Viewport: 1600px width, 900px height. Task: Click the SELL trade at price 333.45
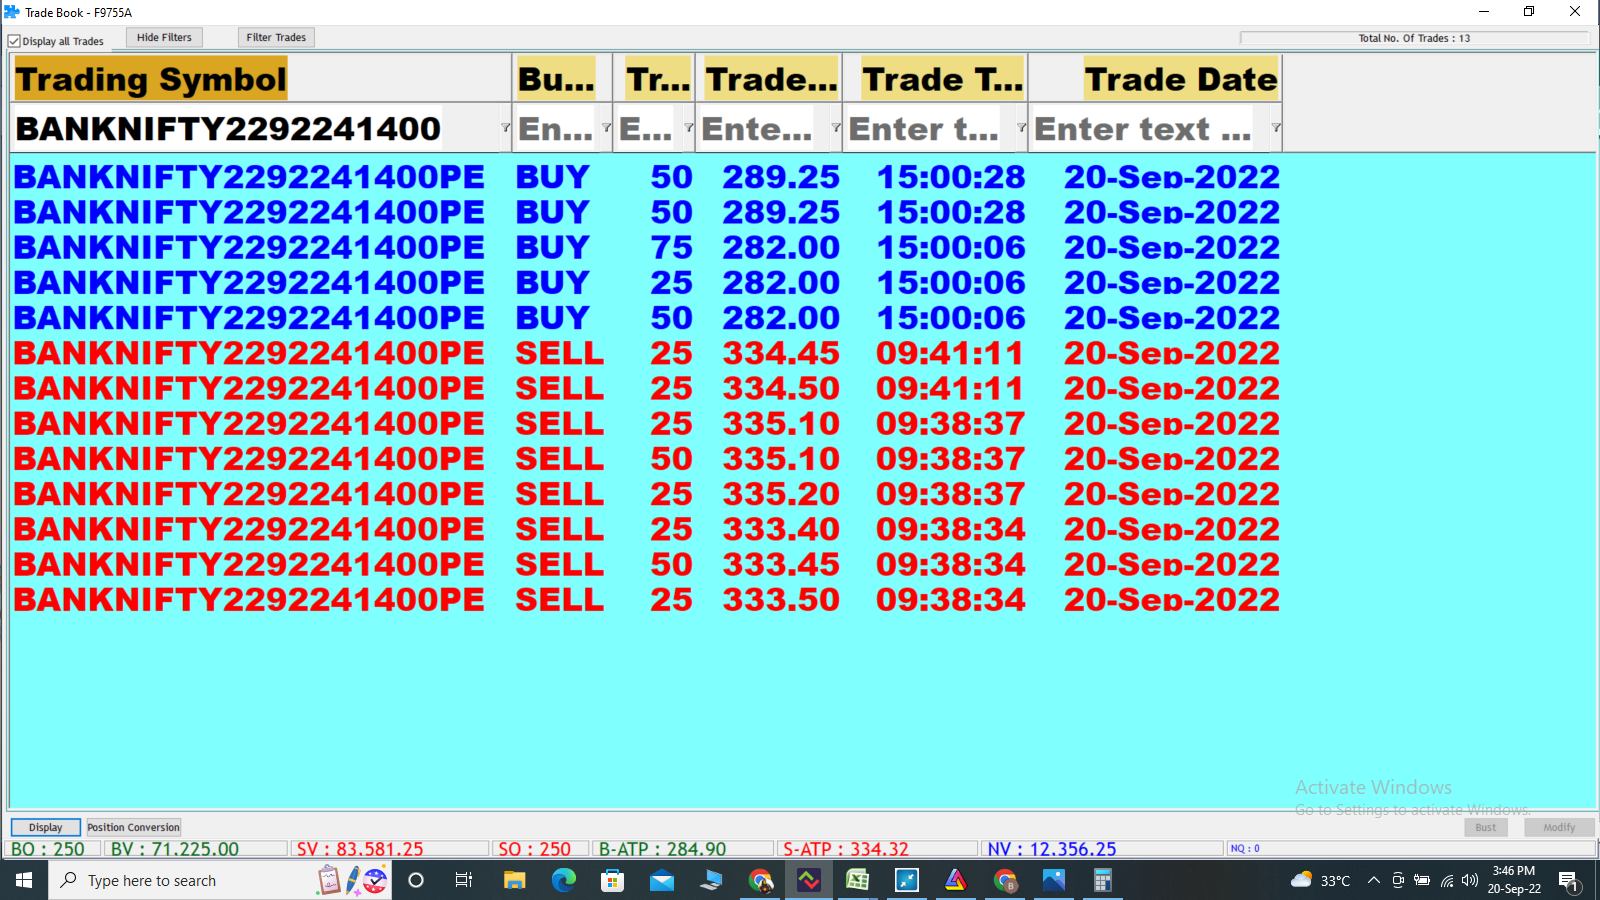coord(646,565)
